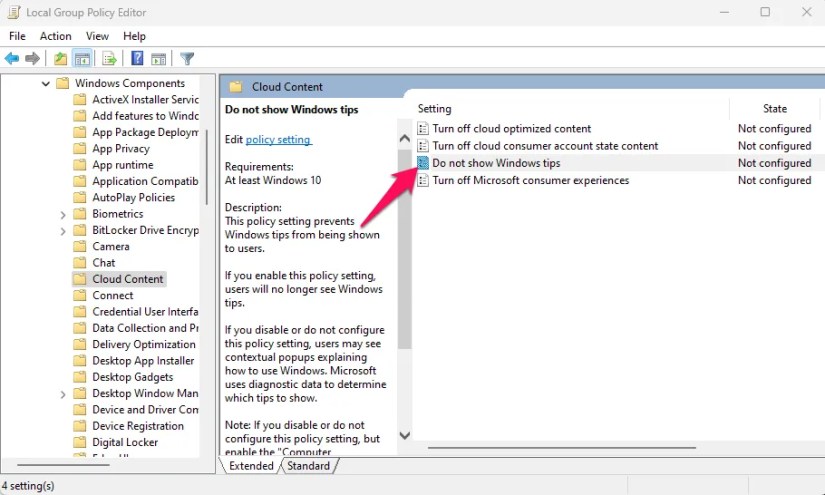Open Help via the question-mark toolbar icon
Viewport: 825px width, 495px height.
(x=137, y=58)
